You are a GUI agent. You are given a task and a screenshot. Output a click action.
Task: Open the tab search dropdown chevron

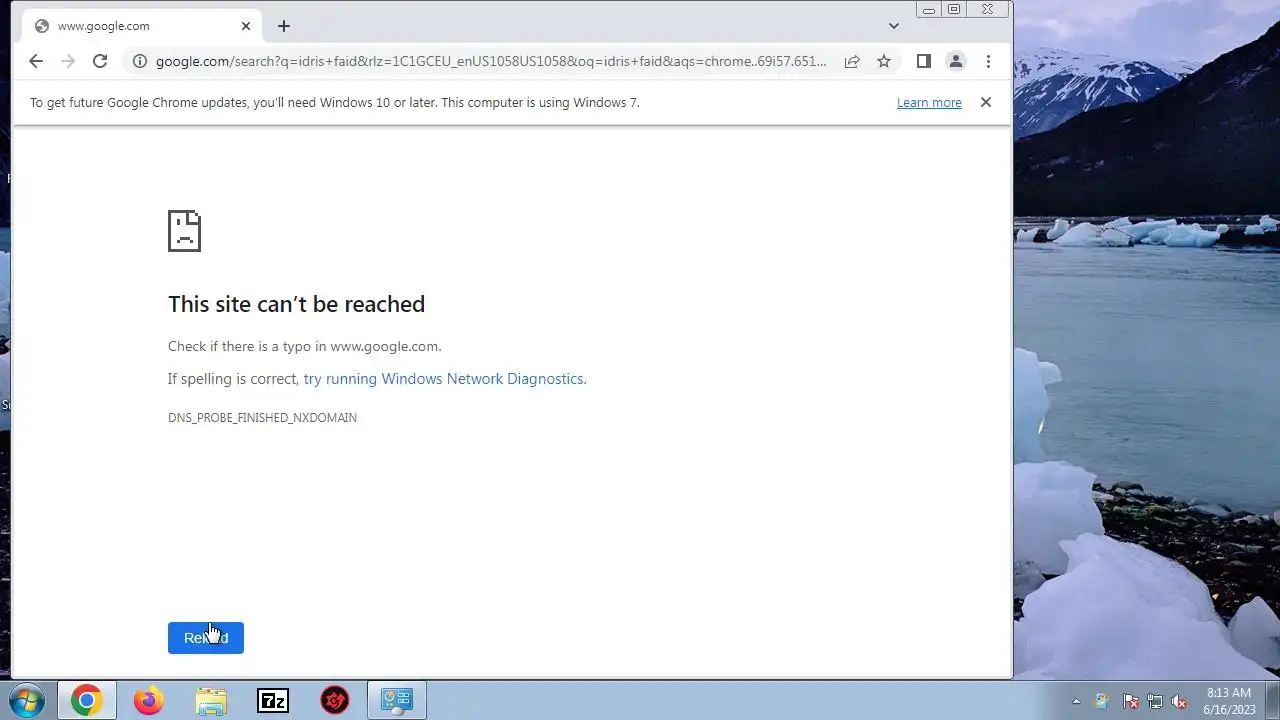coord(894,26)
